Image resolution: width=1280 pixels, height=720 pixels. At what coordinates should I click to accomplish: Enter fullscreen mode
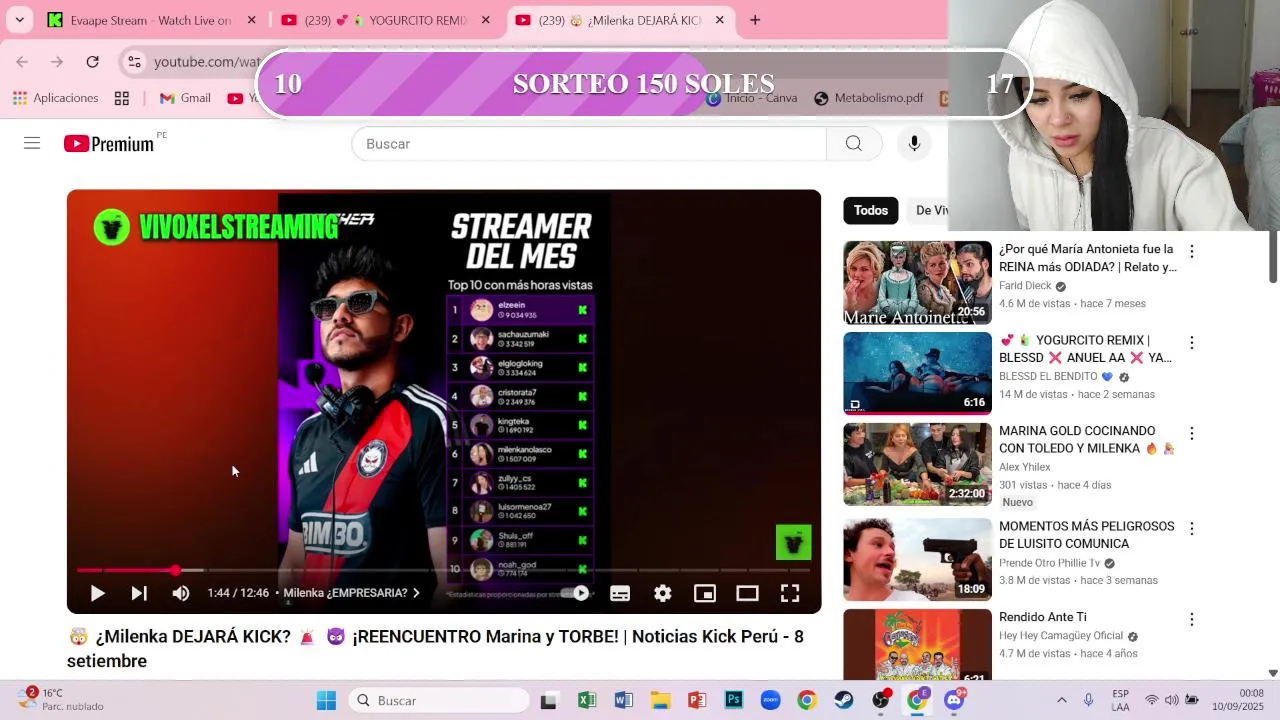click(x=790, y=593)
